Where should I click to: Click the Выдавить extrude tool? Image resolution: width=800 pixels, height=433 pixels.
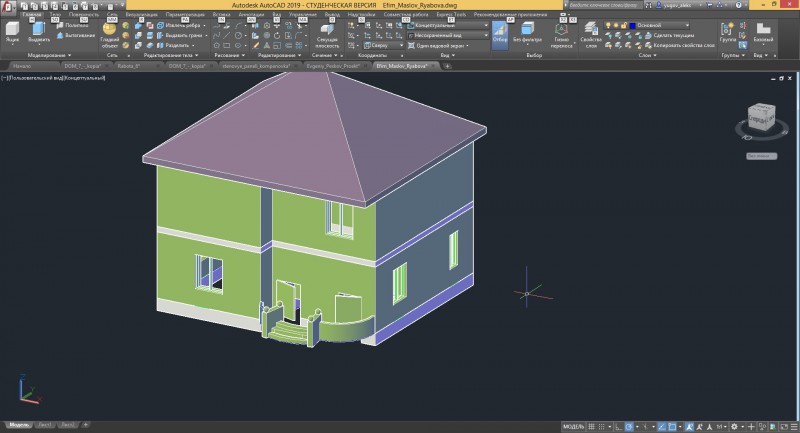click(39, 33)
